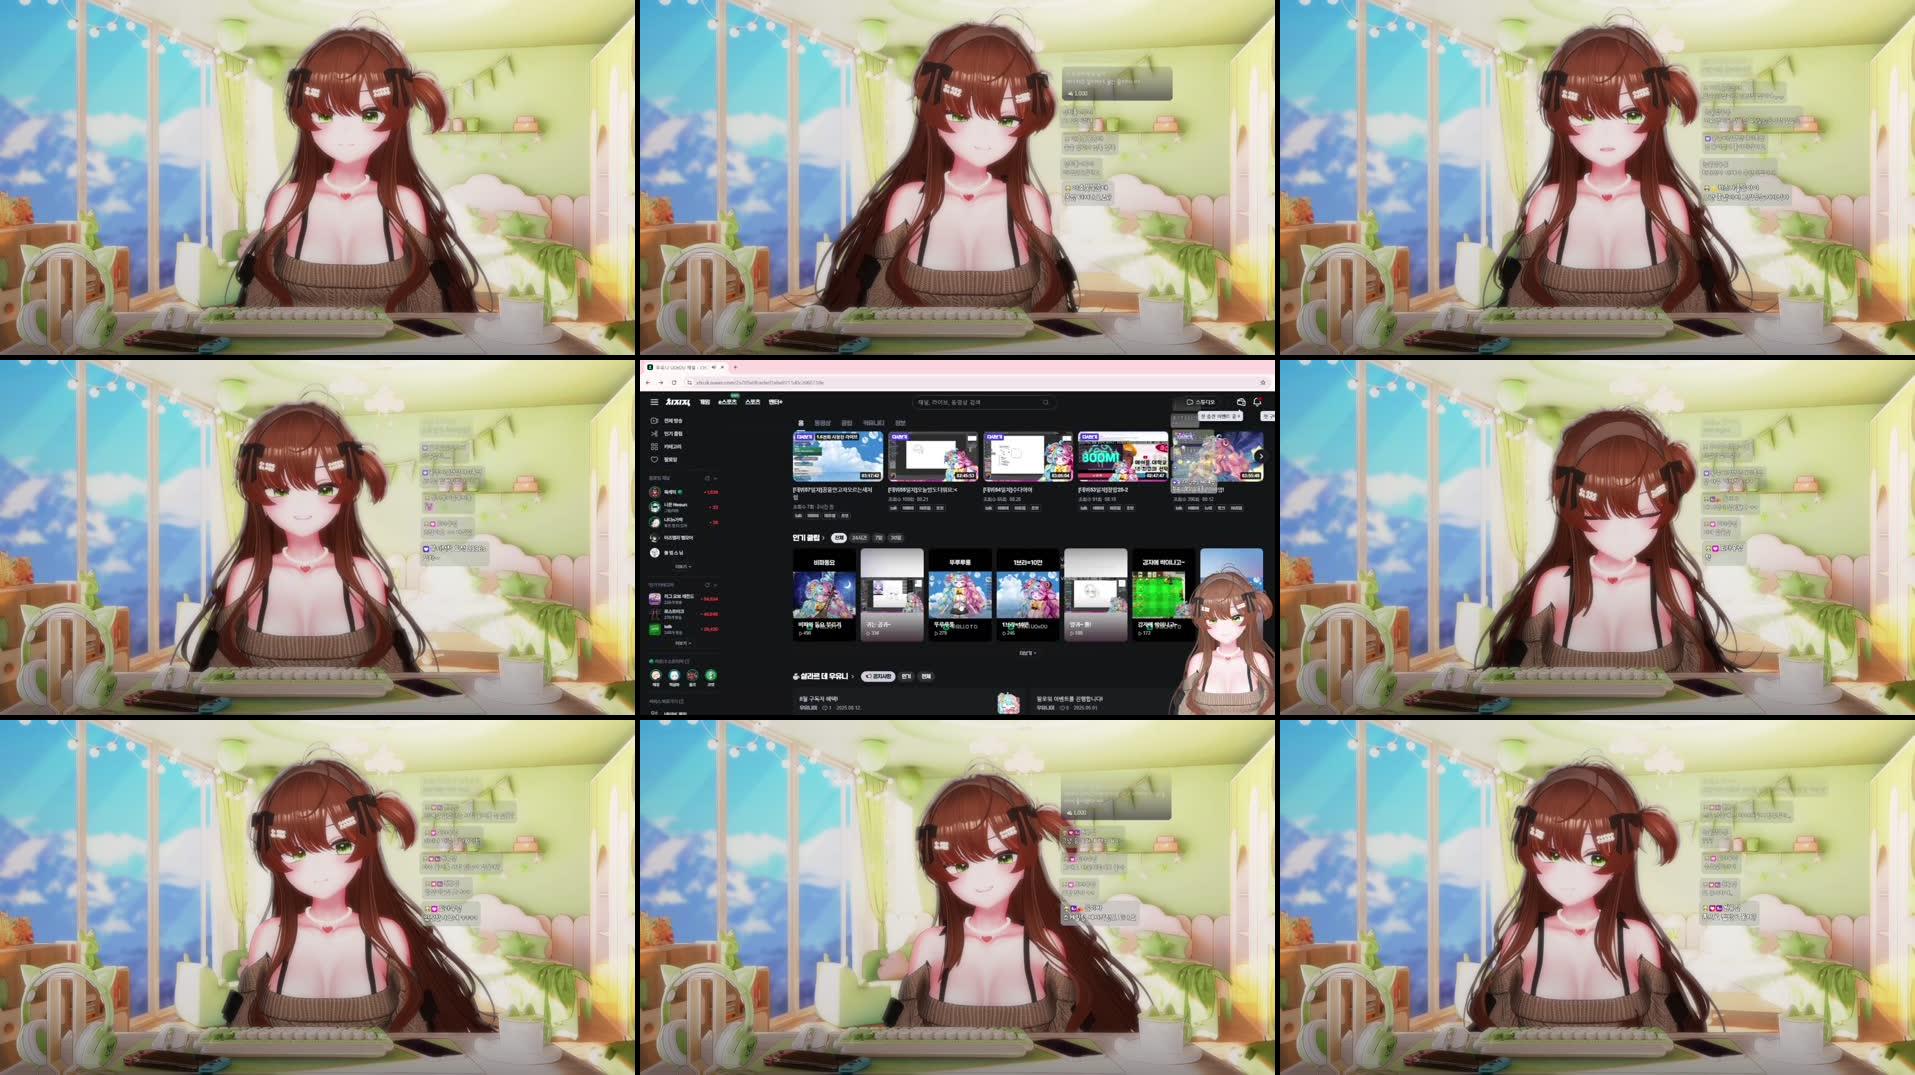1915x1075 pixels.
Task: Click the green fourth service icon in the sidebar
Action: (x=711, y=675)
